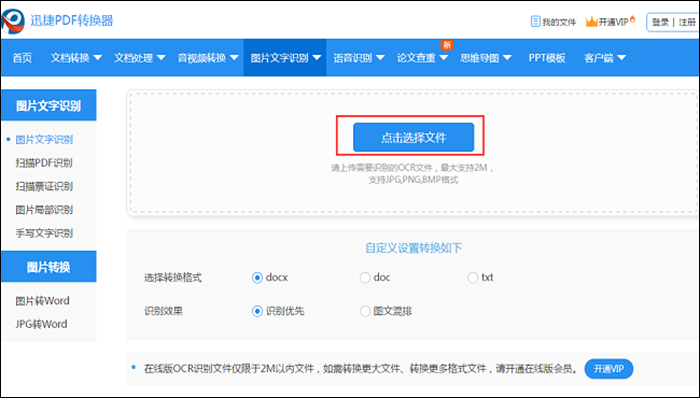The width and height of the screenshot is (700, 398).
Task: Open PPT模板 page
Action: pos(547,58)
